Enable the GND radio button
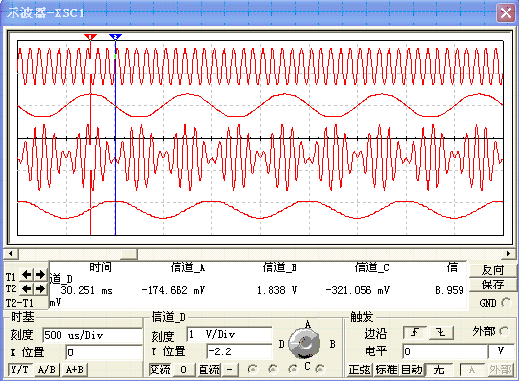Image resolution: width=519 pixels, height=382 pixels. (506, 303)
